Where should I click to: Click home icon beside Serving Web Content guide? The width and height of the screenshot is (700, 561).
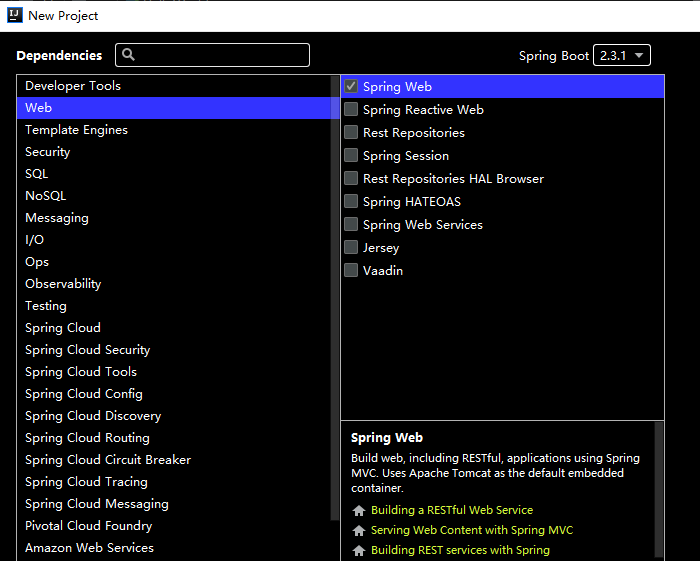[x=359, y=530]
